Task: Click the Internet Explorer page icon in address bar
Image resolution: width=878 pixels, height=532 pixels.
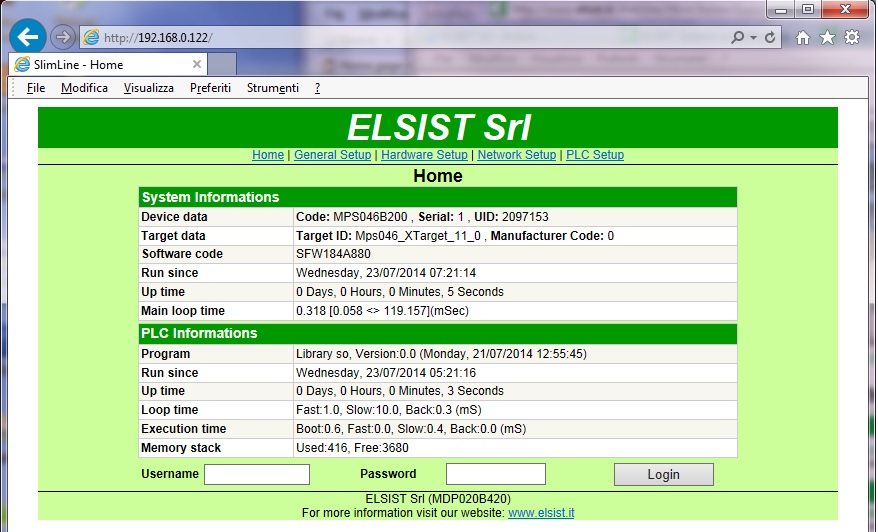Action: coord(91,38)
